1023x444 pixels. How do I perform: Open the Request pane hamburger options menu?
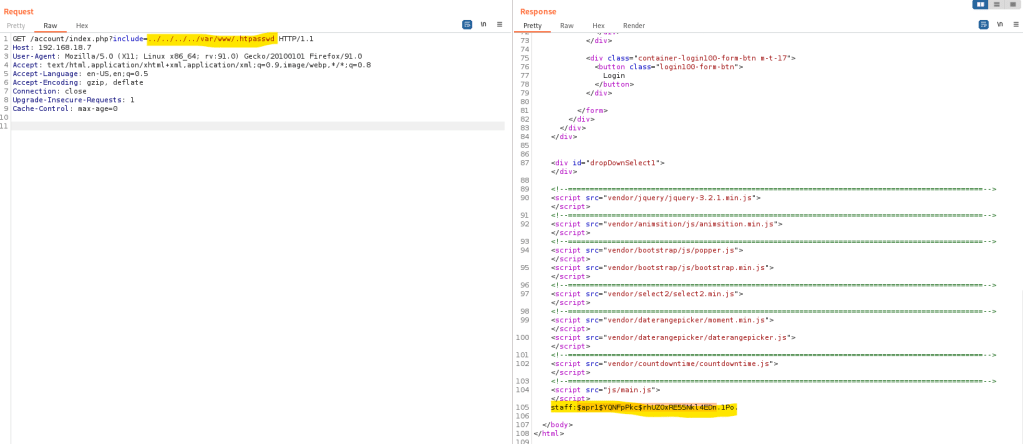point(500,24)
